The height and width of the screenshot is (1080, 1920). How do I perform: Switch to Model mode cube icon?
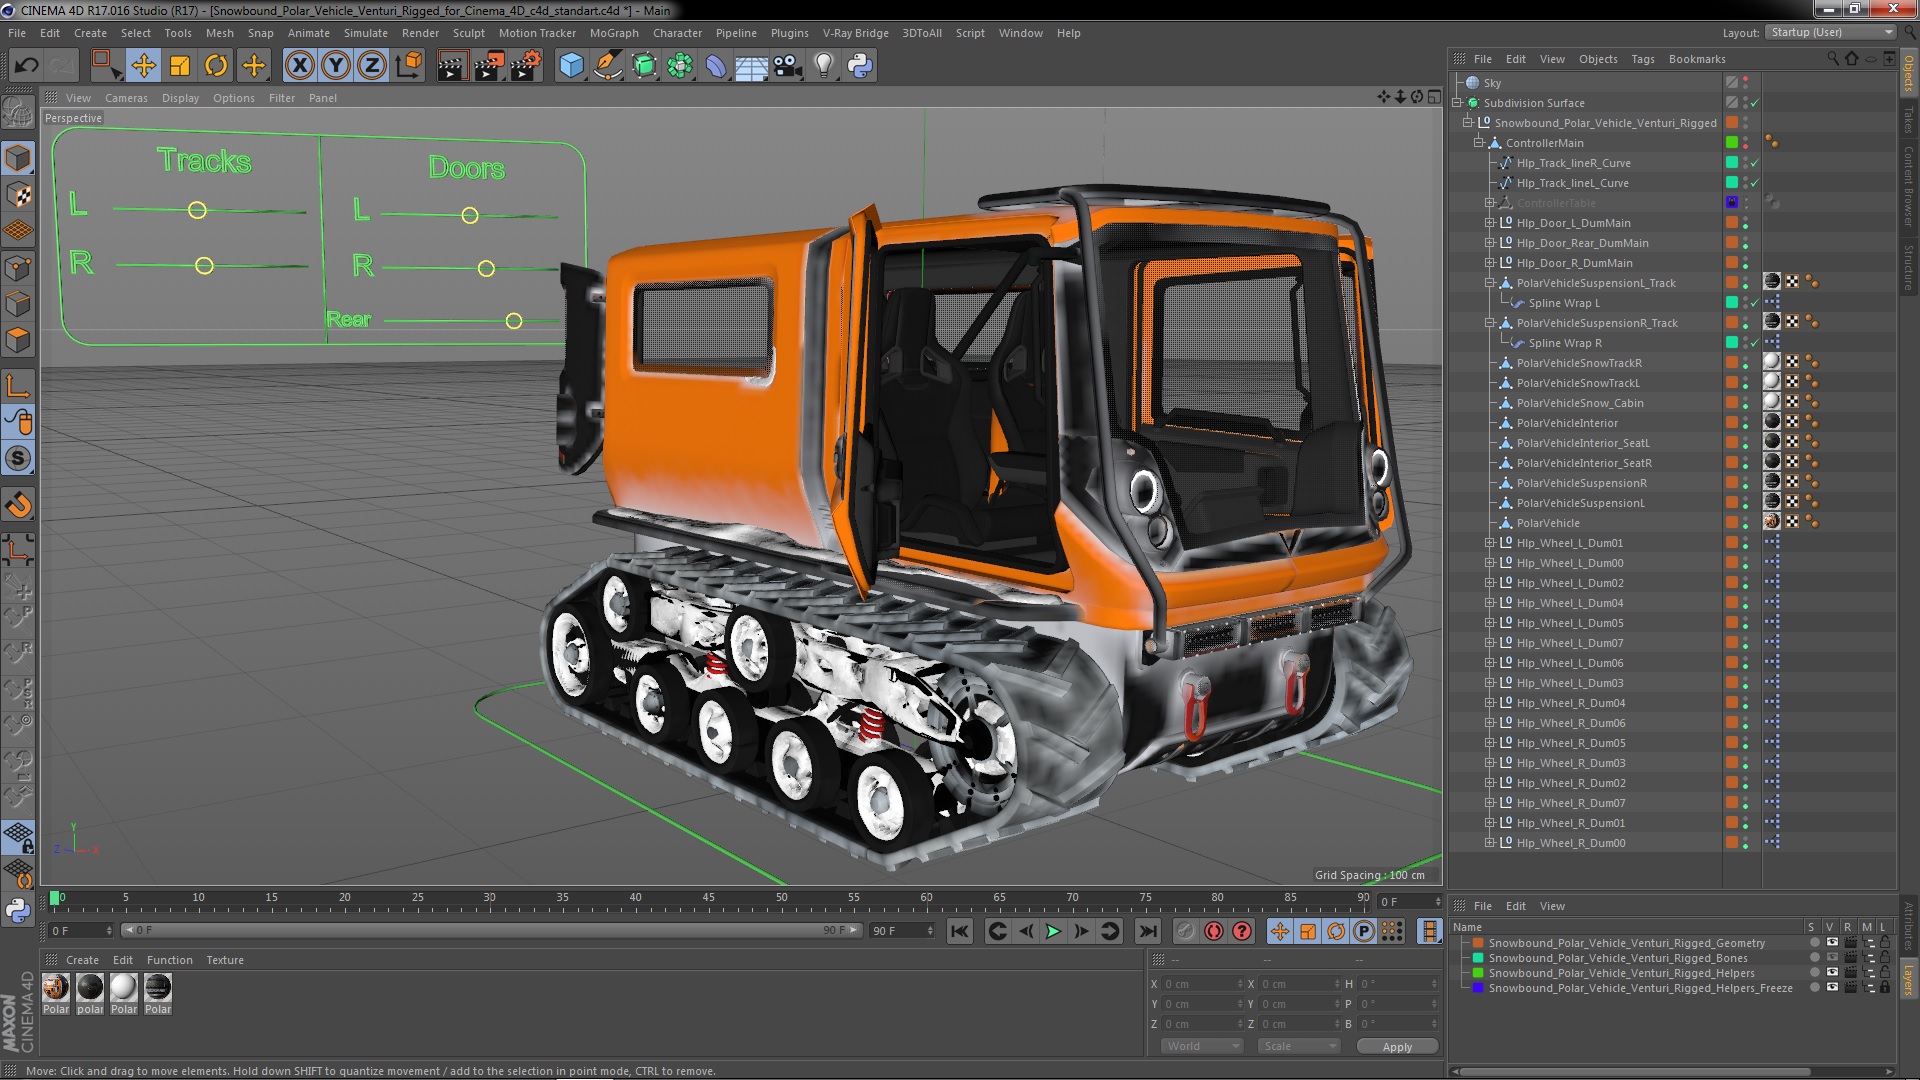pyautogui.click(x=18, y=158)
